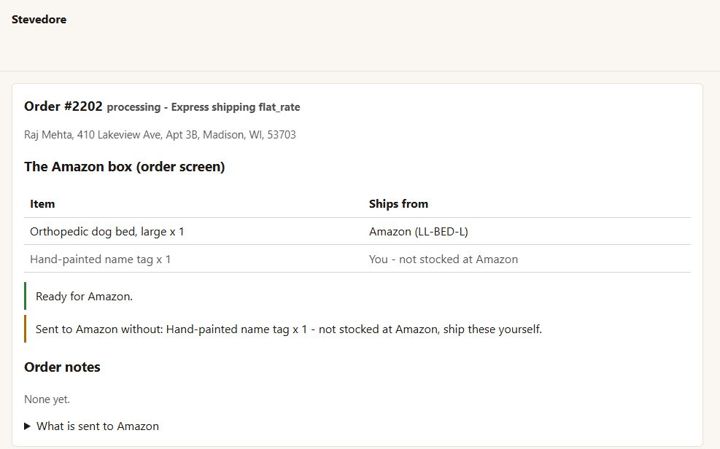The height and width of the screenshot is (449, 720).
Task: Click the Order notes heading
Action: (x=62, y=367)
